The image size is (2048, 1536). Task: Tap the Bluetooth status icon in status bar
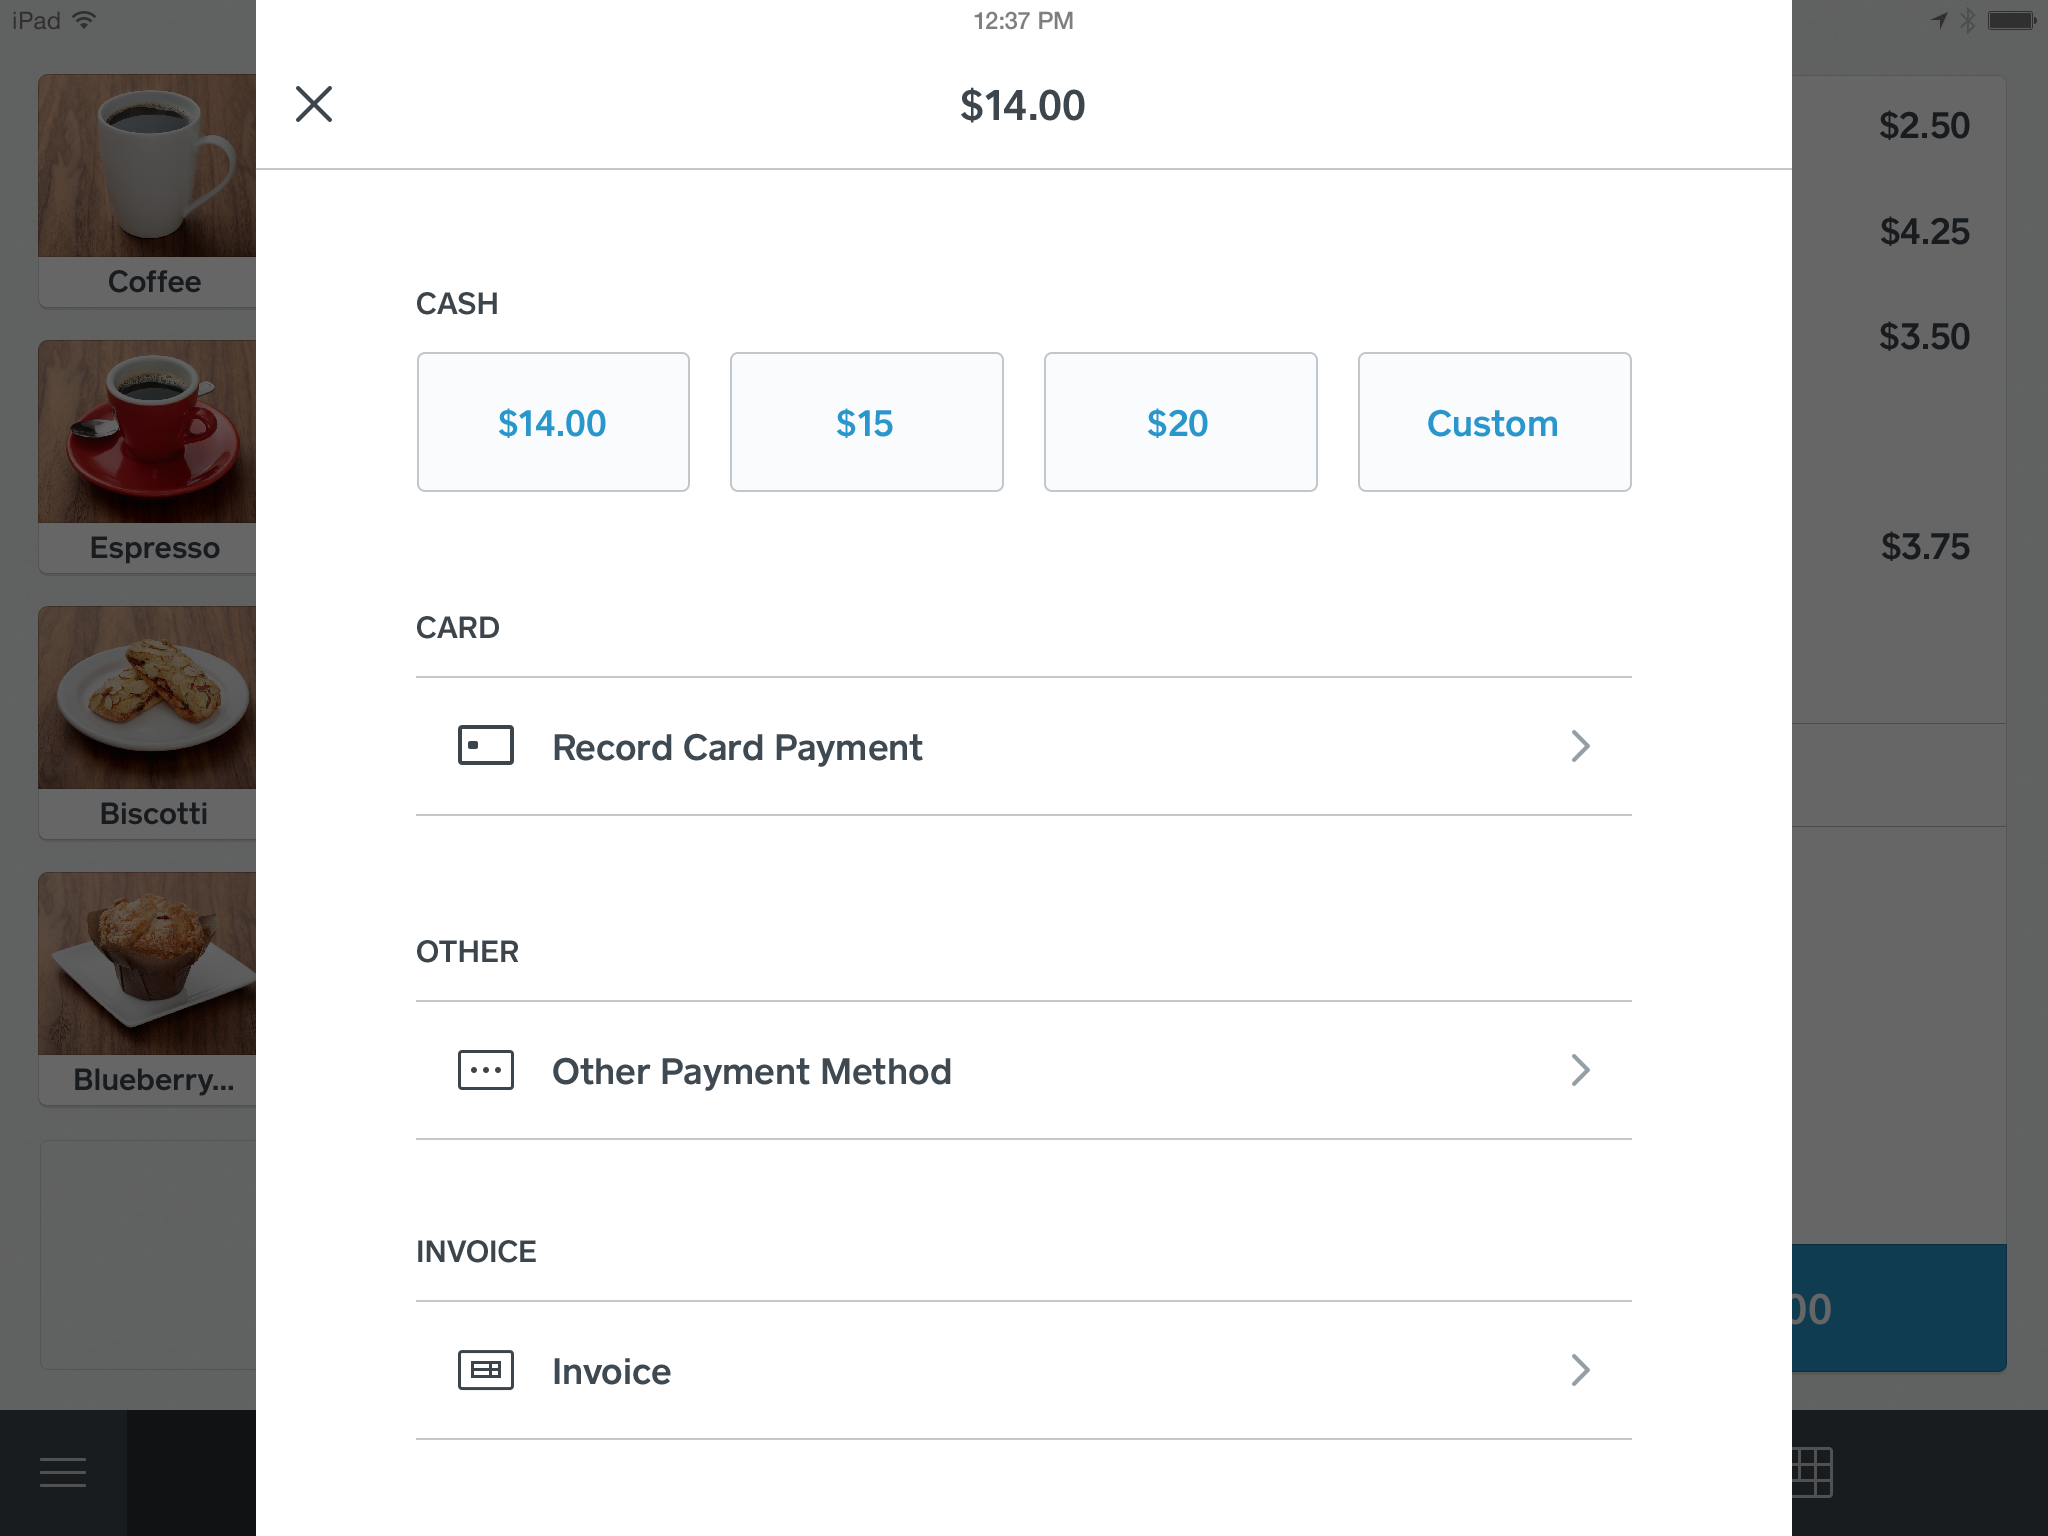click(x=1967, y=20)
